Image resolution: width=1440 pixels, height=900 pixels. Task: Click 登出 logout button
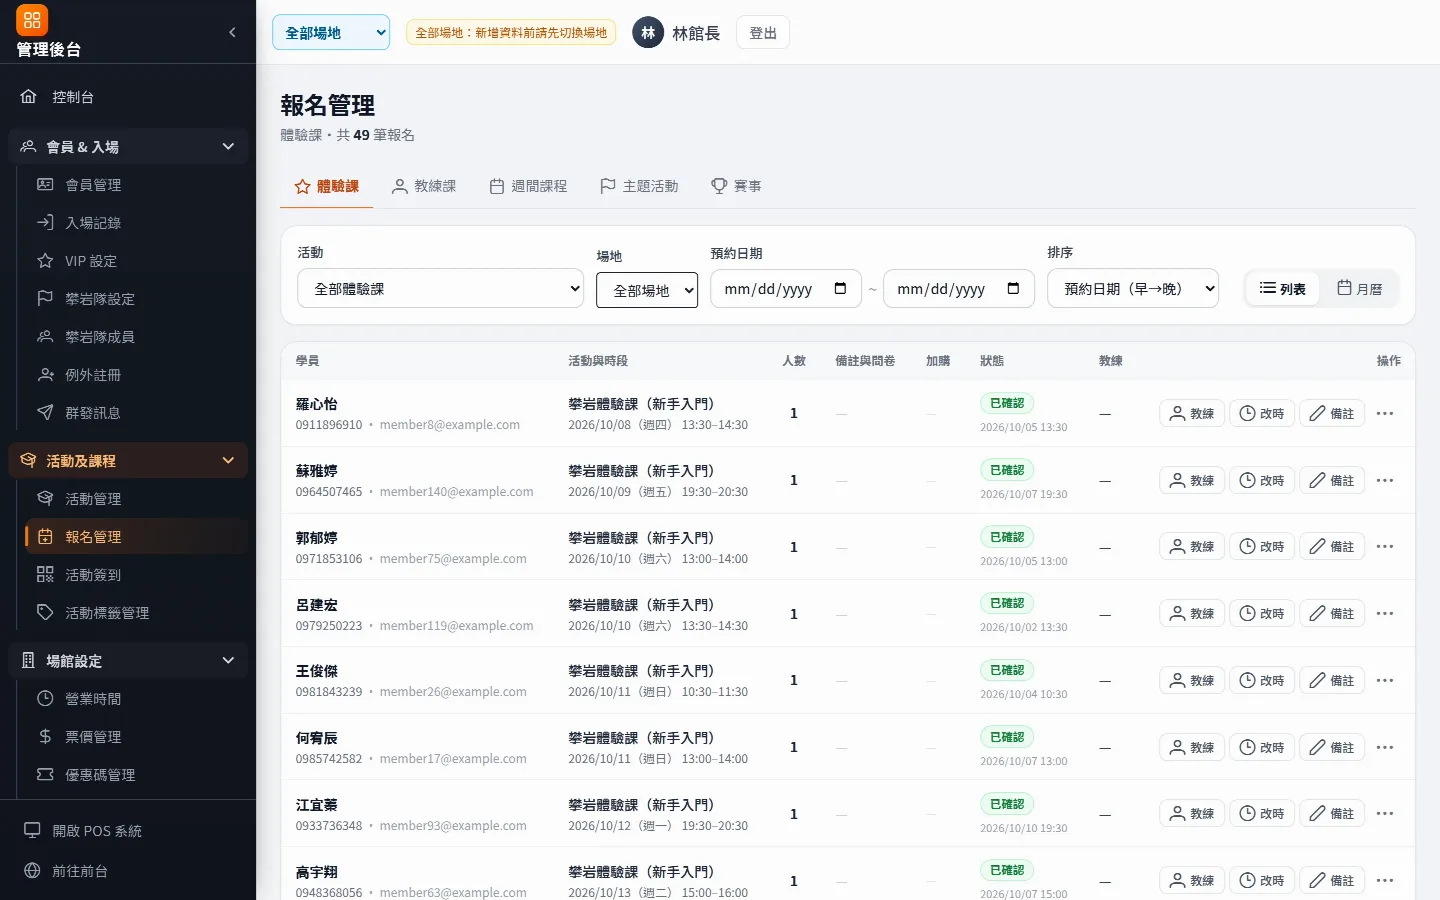pyautogui.click(x=763, y=33)
